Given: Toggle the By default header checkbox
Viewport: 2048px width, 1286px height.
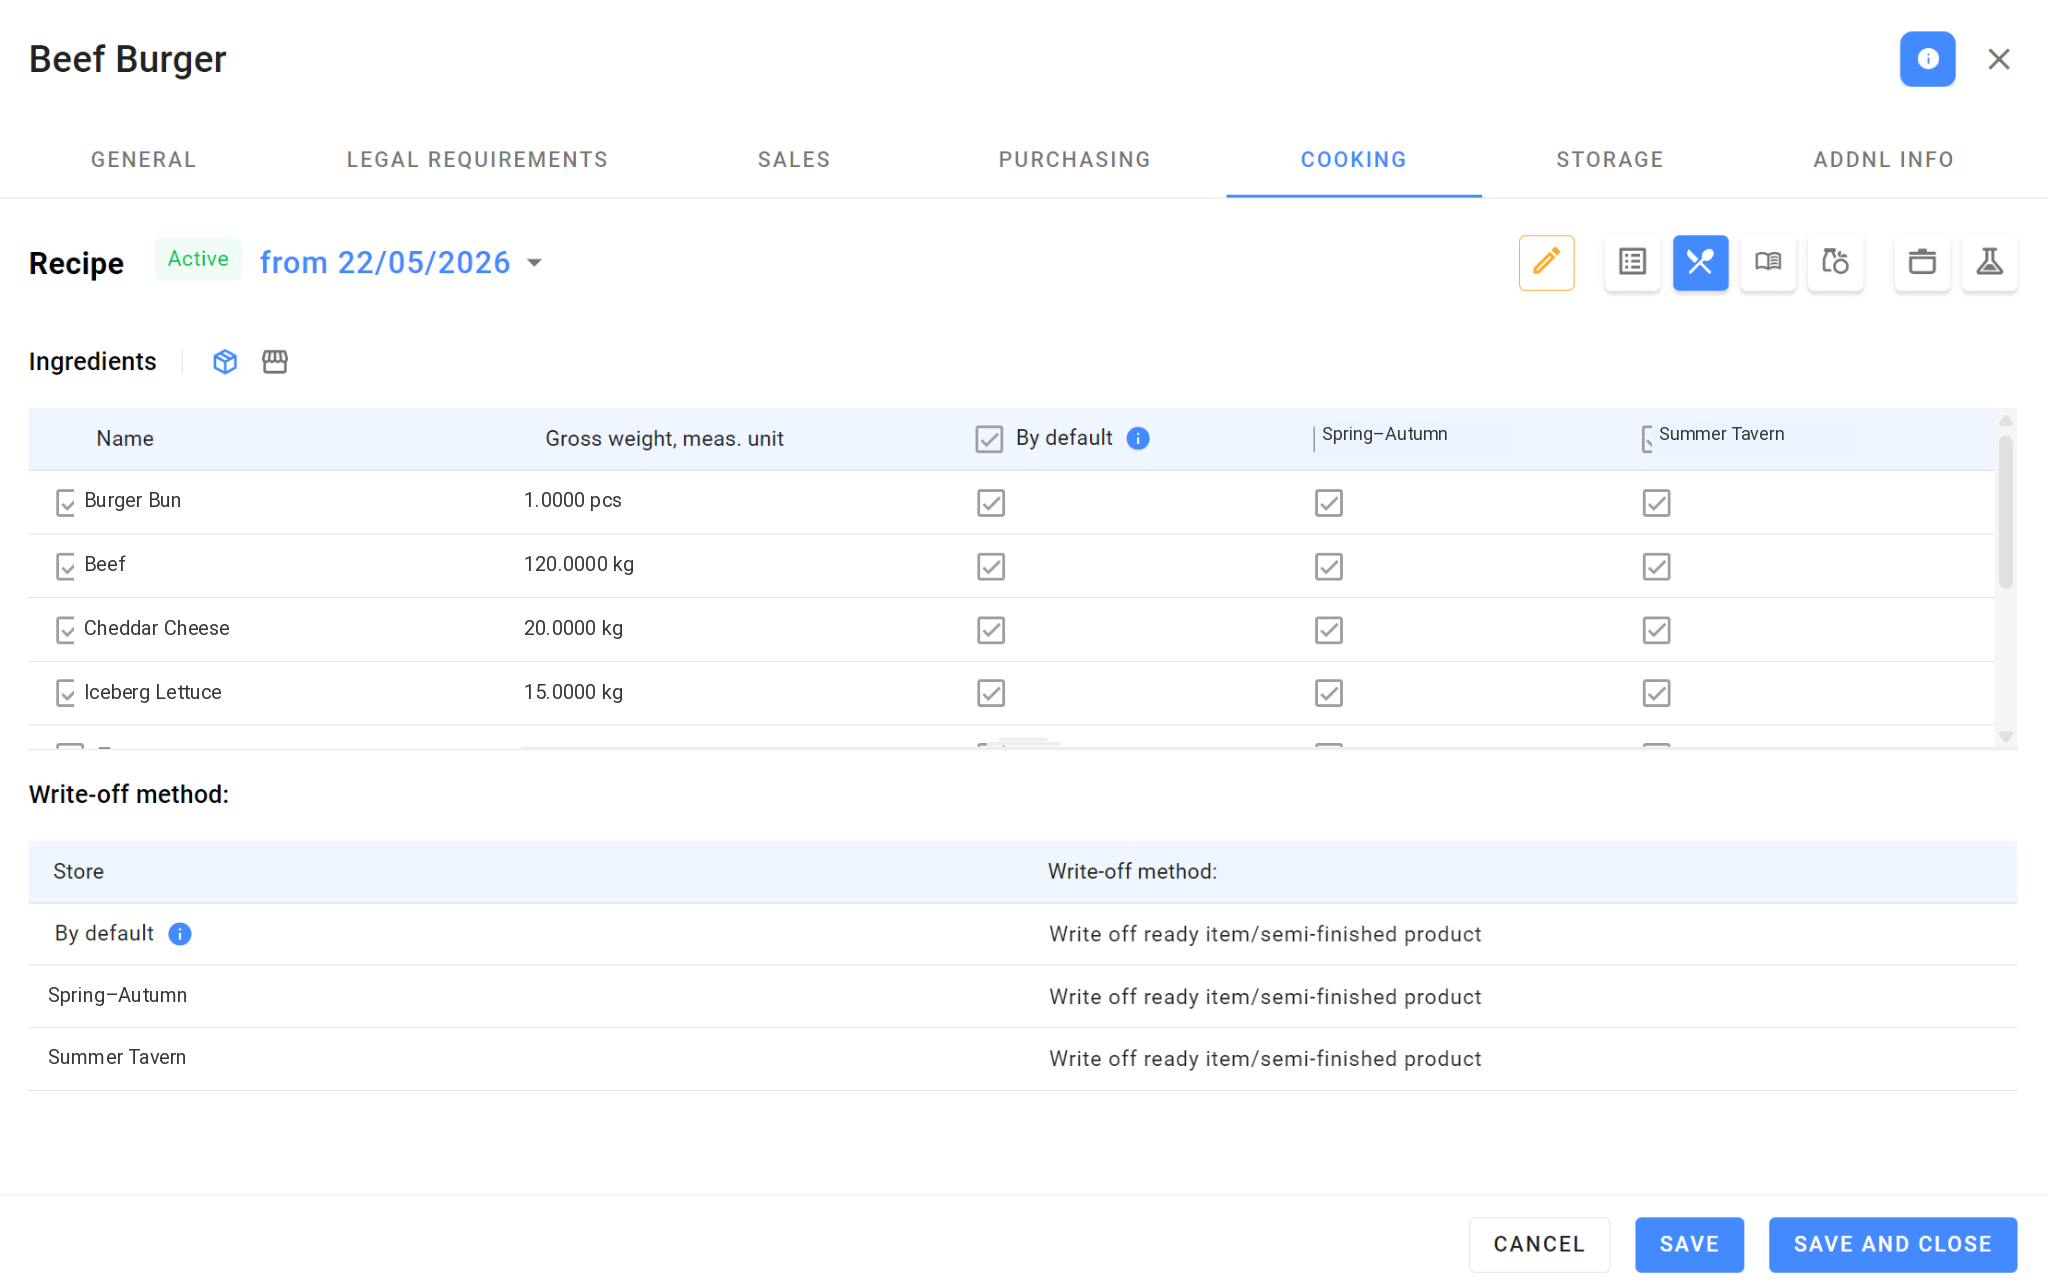Looking at the screenshot, I should (x=989, y=439).
